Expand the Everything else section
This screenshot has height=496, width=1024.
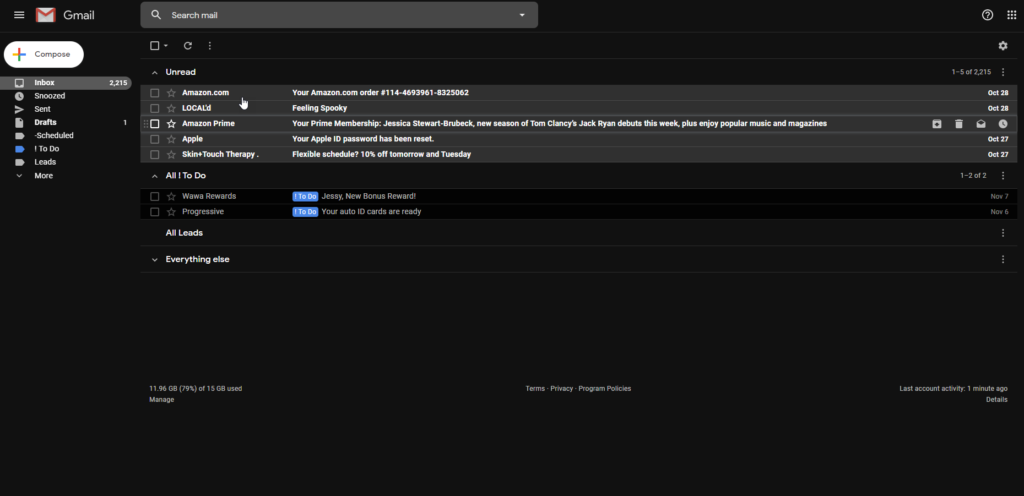click(x=155, y=260)
